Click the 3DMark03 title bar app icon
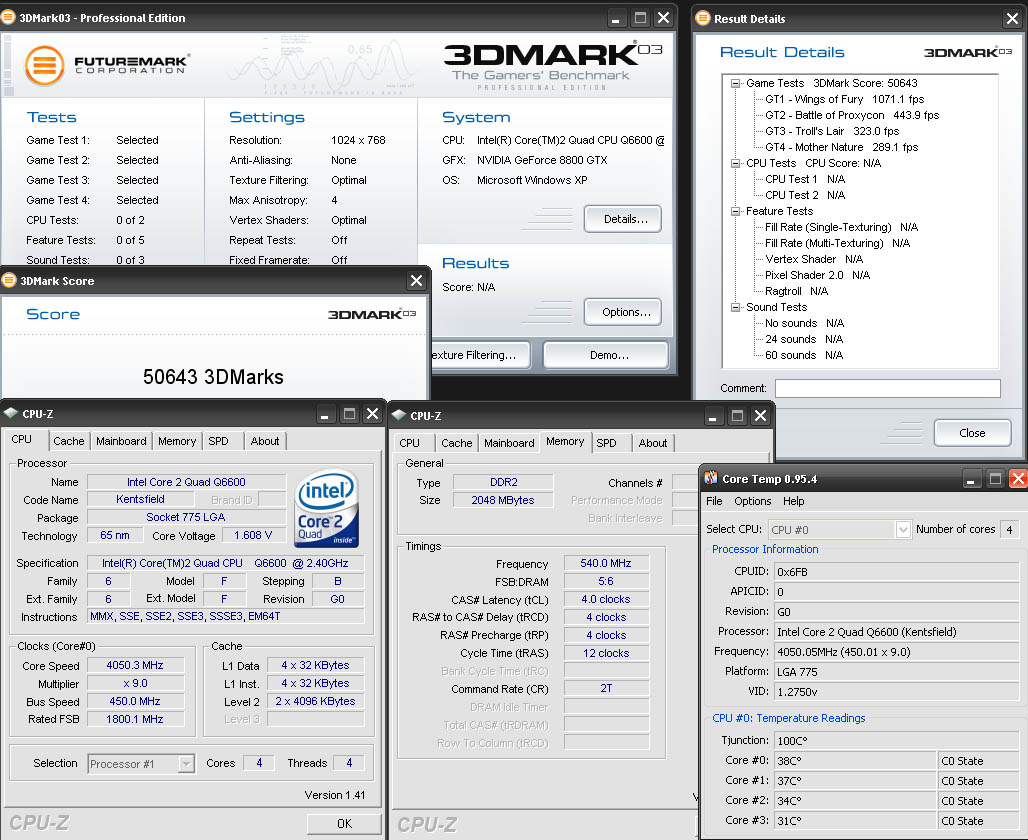1028x840 pixels. click(x=8, y=18)
